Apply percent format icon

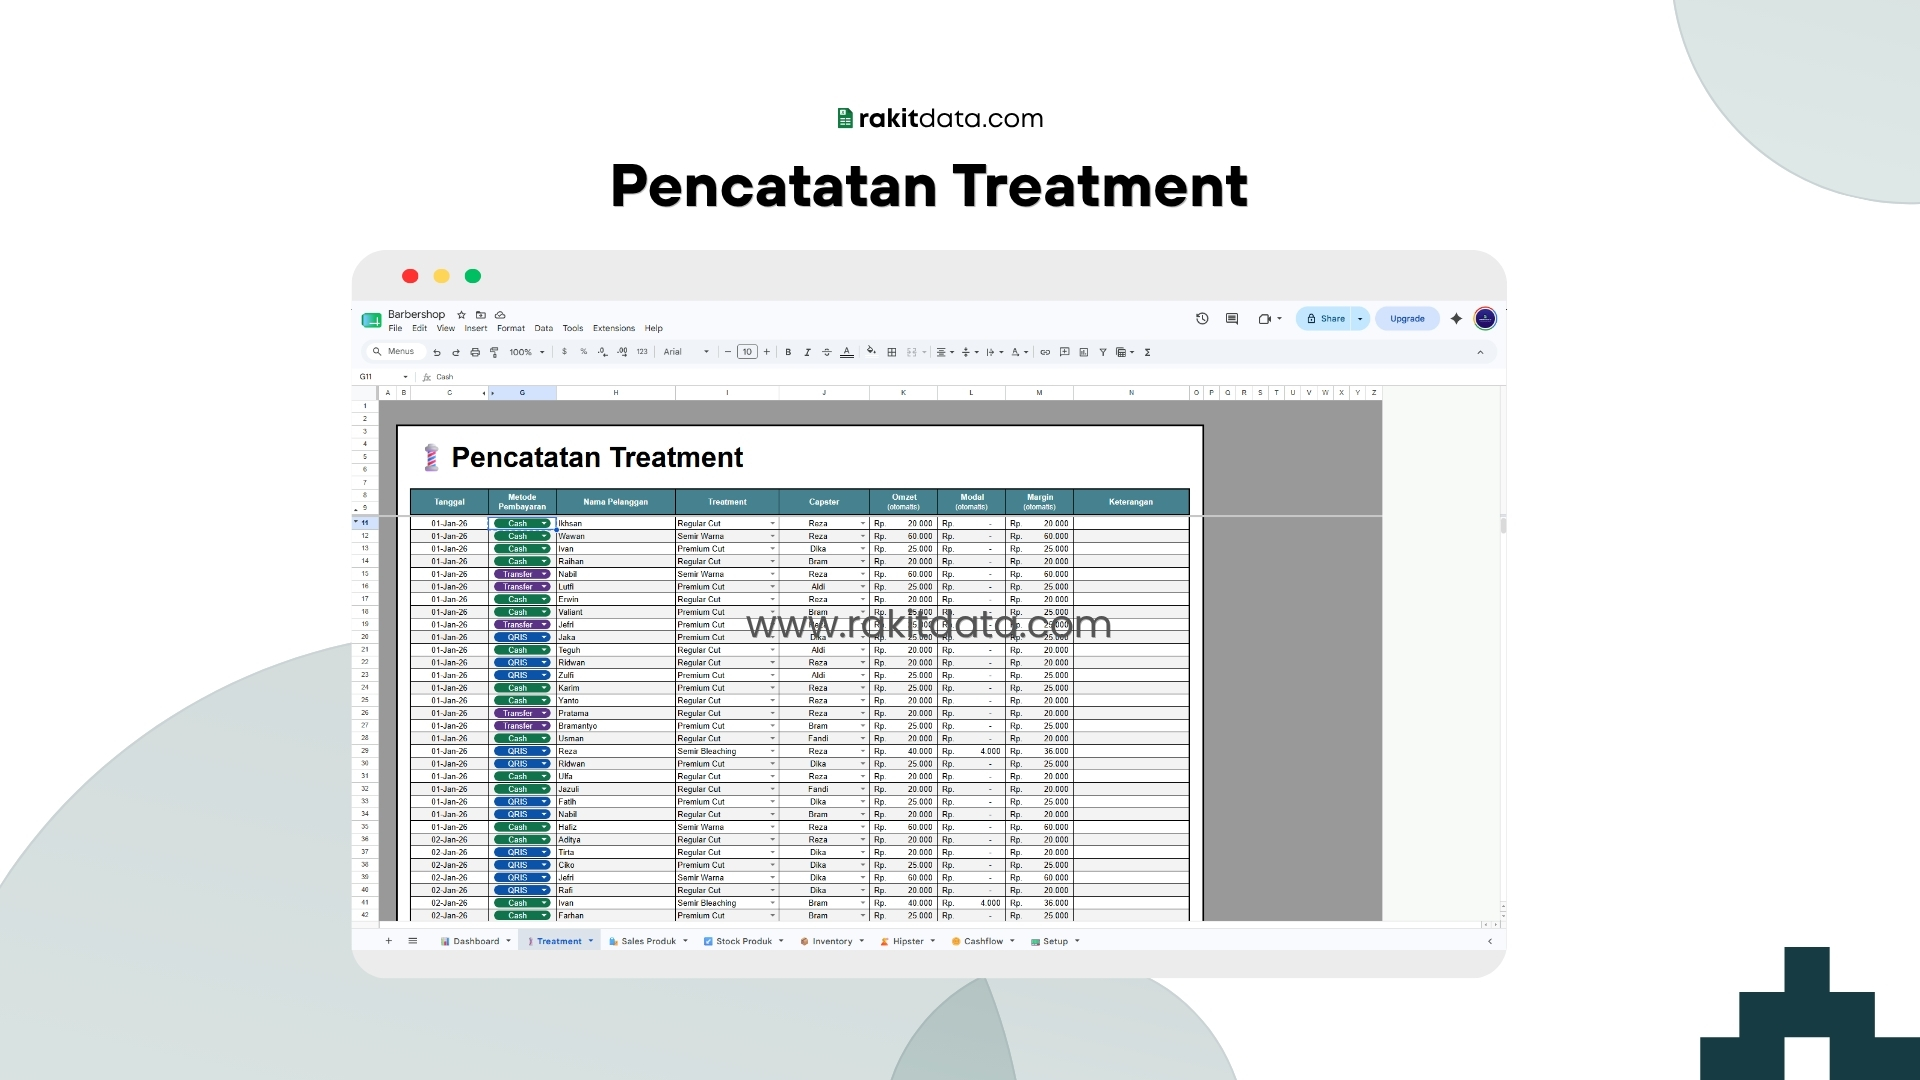pos(584,352)
